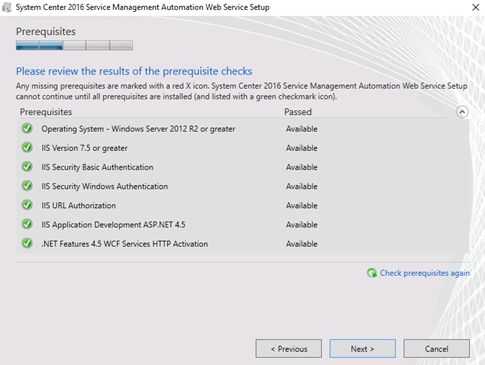The image size is (485, 365).
Task: Collapse the prerequisites list with chevron button
Action: [x=462, y=112]
